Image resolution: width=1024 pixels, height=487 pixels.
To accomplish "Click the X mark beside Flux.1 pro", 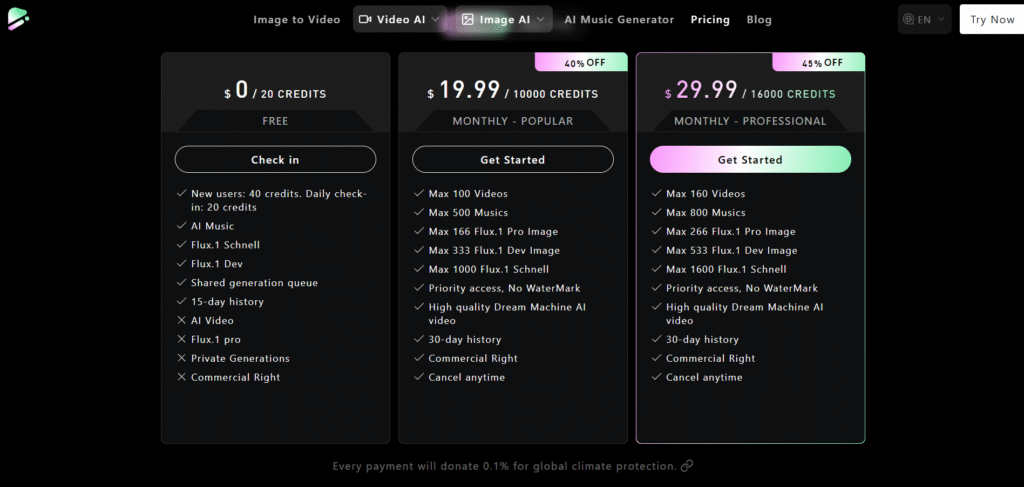I will 182,339.
